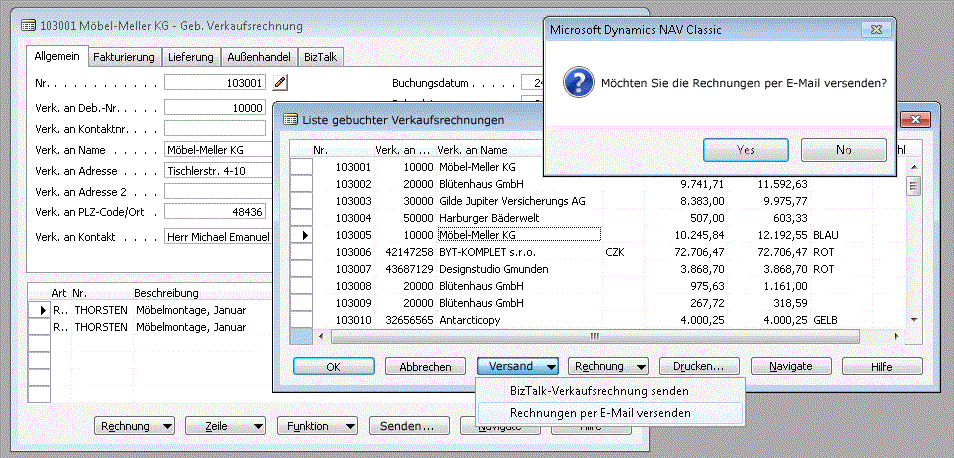
Task: Click the pencil edit icon beside Nr. field
Action: [x=279, y=82]
